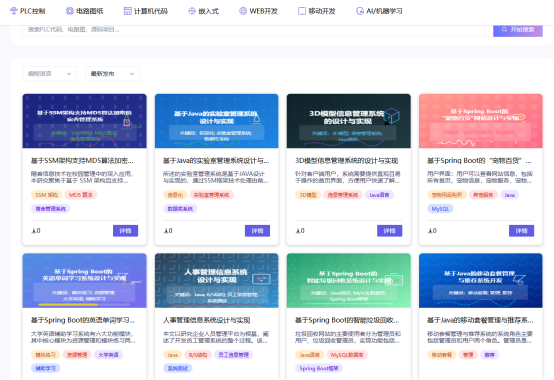The width and height of the screenshot is (554, 380).
Task: Open title 基于Spring Boot的"宠物百货"...
Action: [479, 161]
